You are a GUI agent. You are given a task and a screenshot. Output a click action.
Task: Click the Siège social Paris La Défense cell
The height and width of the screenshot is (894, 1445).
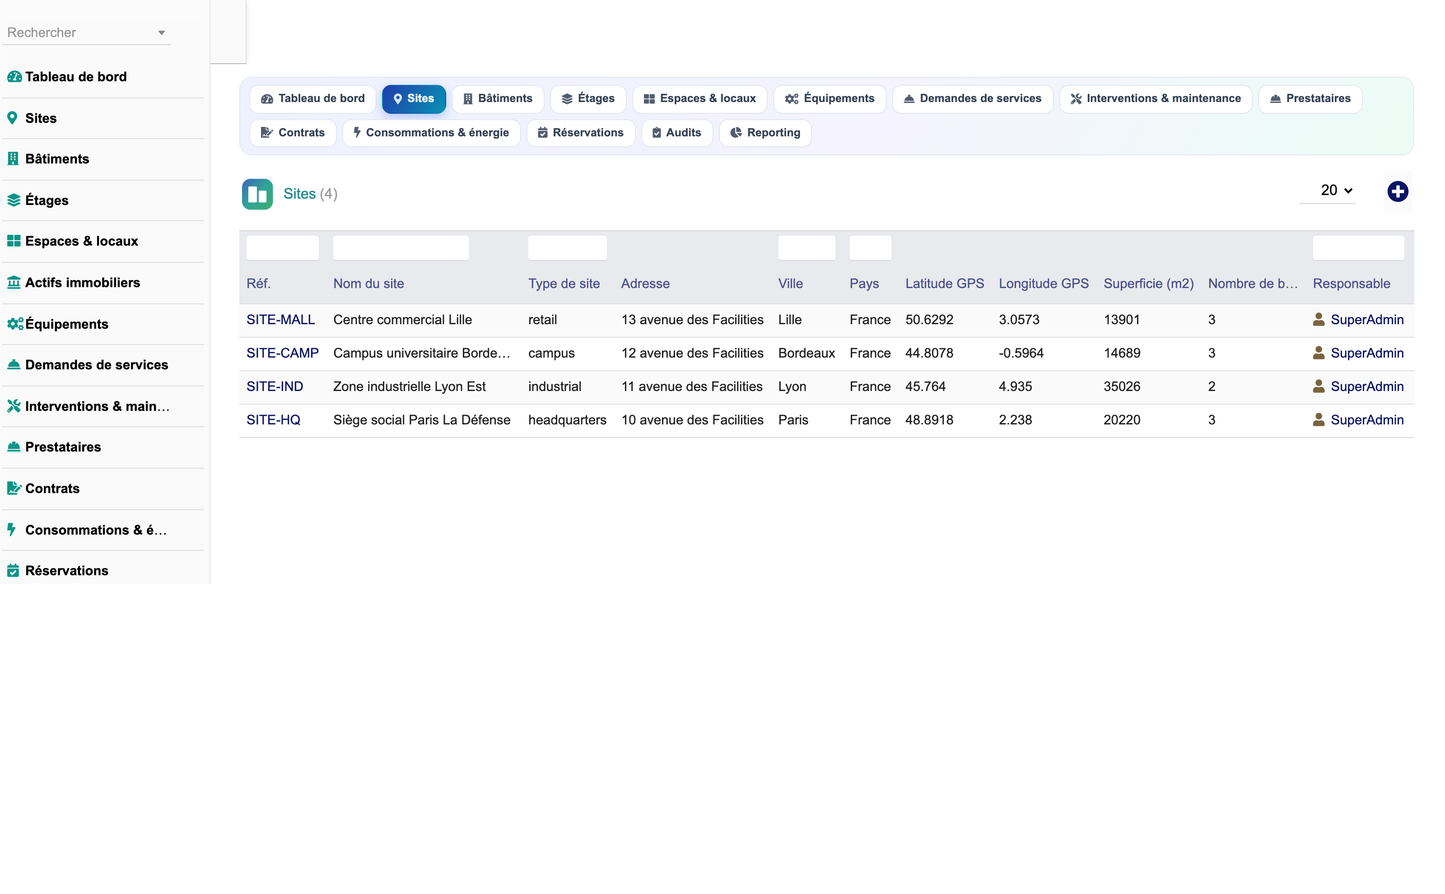[x=422, y=420]
